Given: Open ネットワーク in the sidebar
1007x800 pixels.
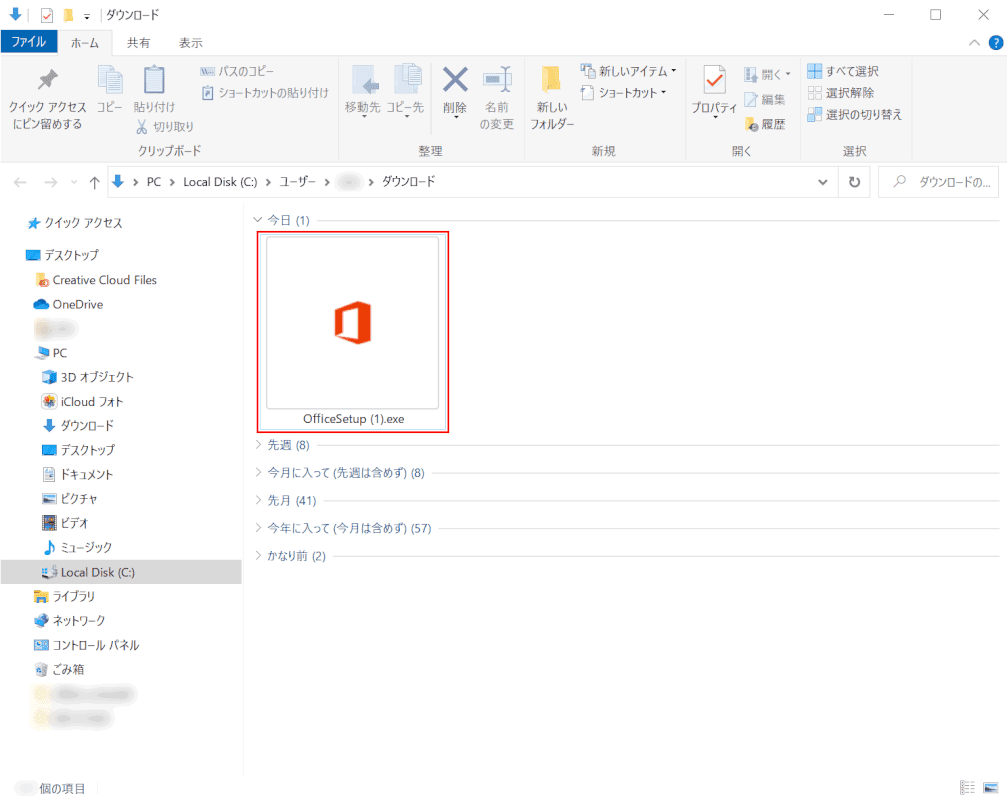Looking at the screenshot, I should point(69,621).
